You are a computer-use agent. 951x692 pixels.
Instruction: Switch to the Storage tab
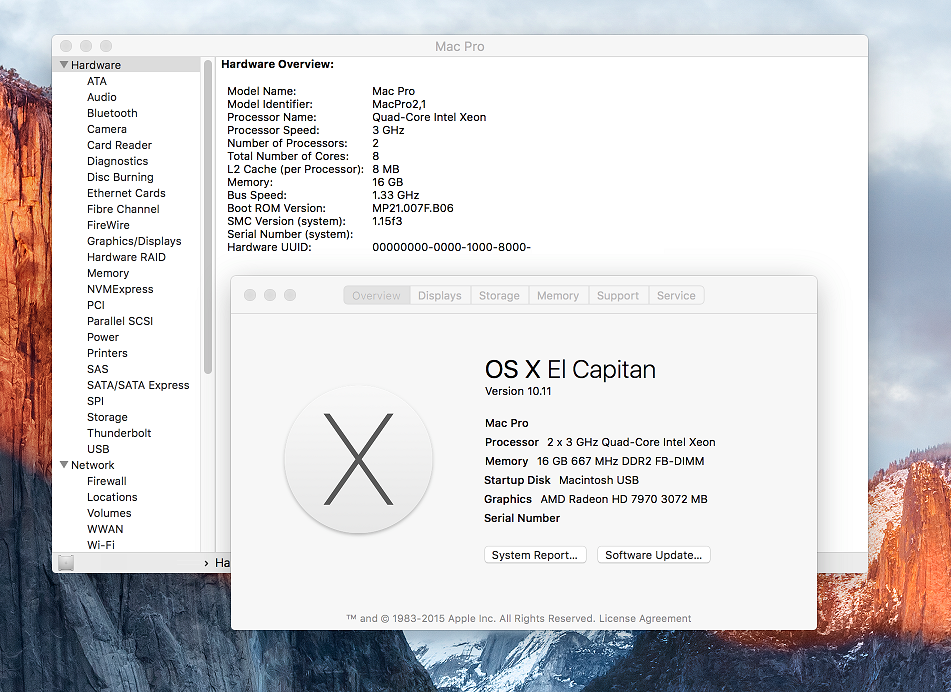pyautogui.click(x=499, y=295)
